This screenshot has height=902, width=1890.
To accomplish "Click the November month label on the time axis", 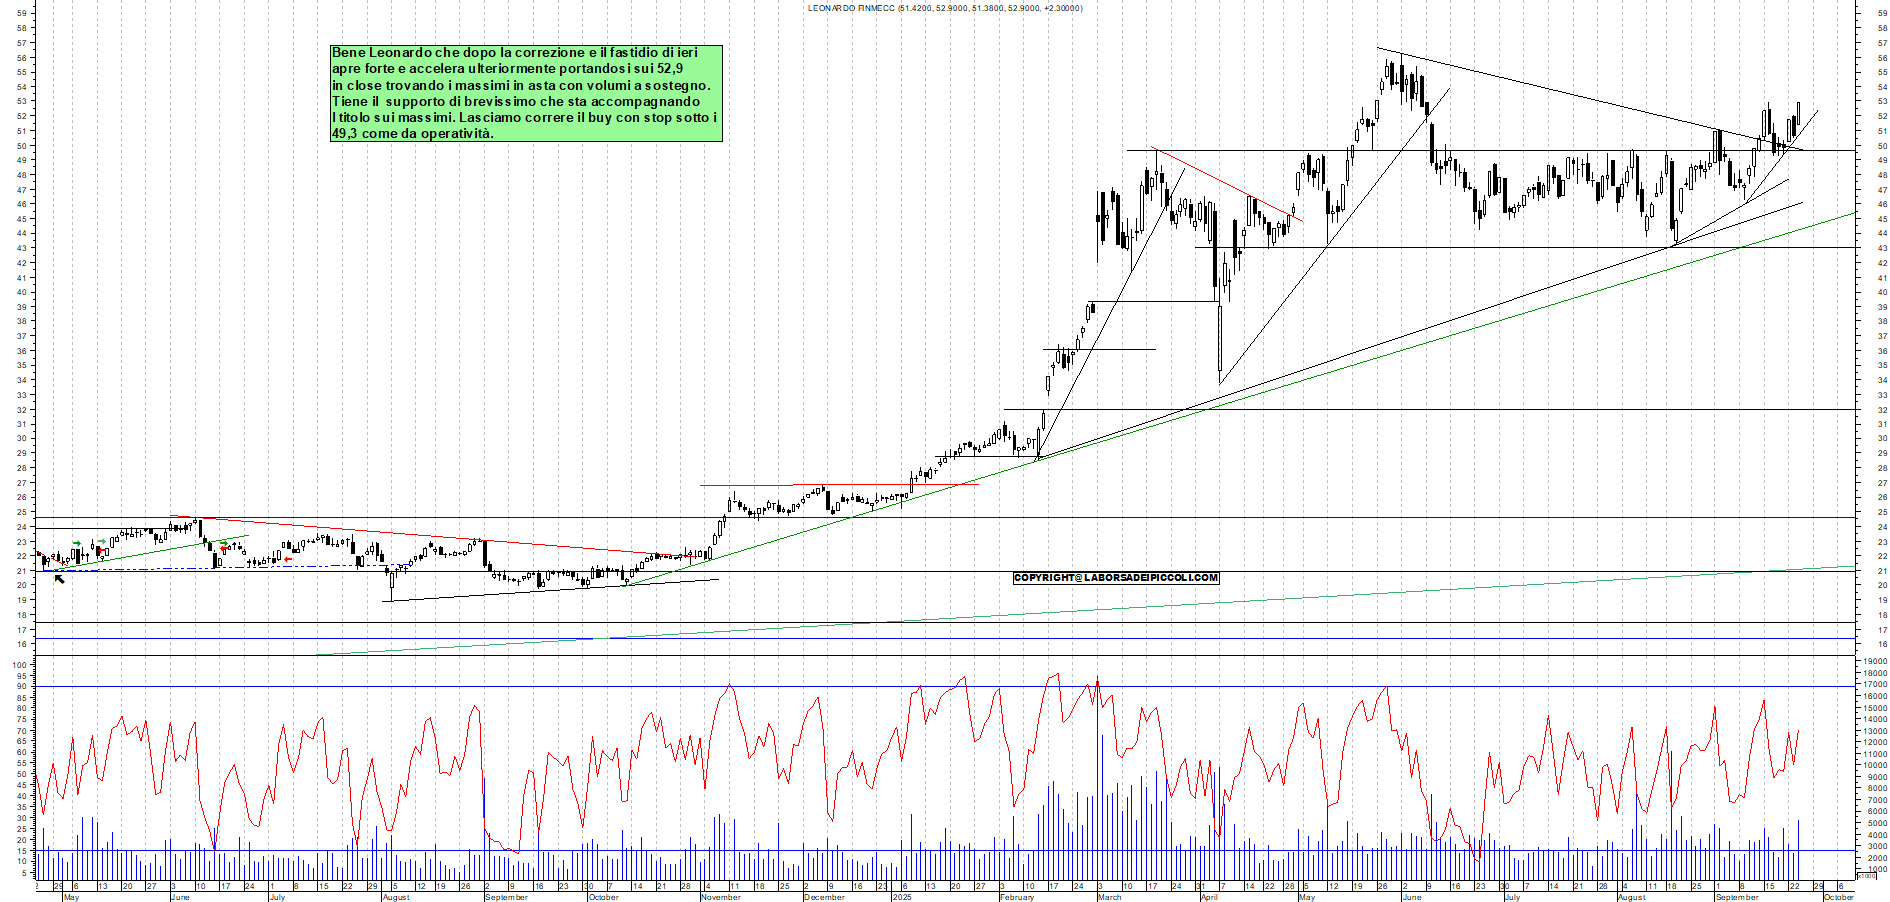I will coord(720,897).
